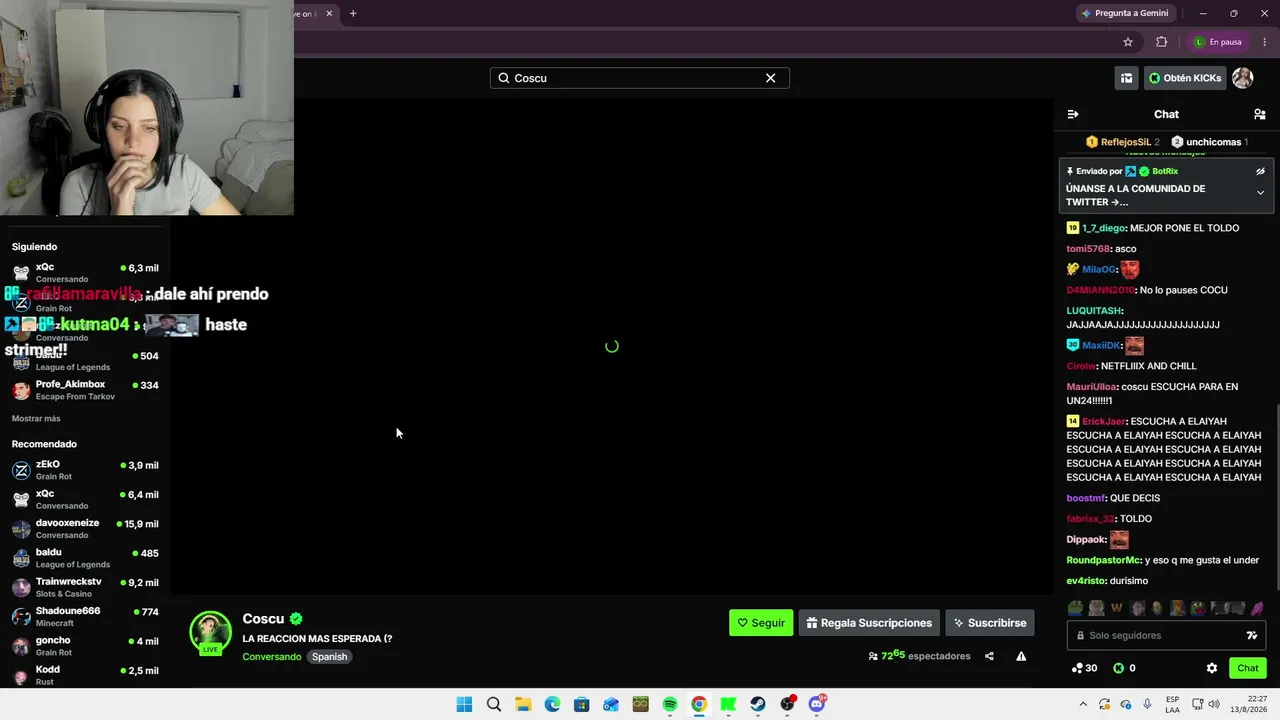Image resolution: width=1280 pixels, height=720 pixels.
Task: Open Kodd channel in sidebar
Action: point(85,675)
